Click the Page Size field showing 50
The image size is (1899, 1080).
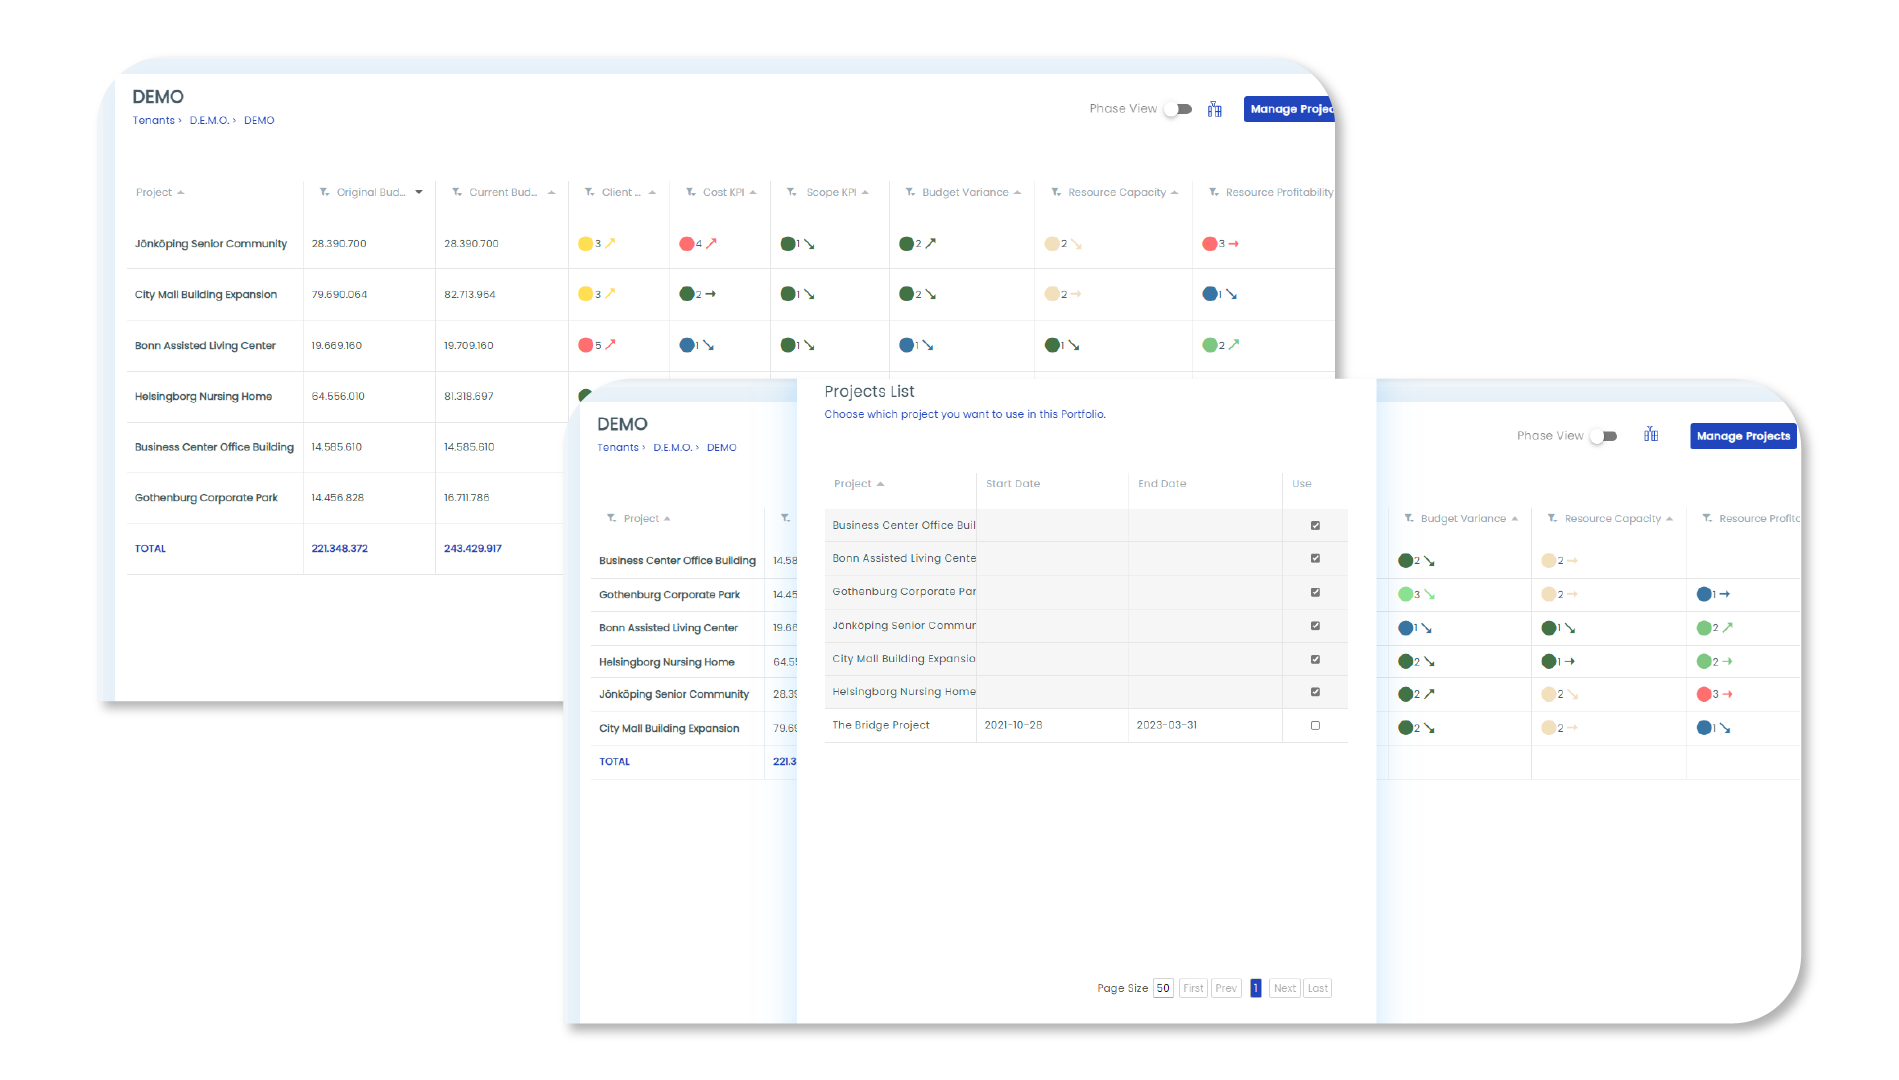[x=1163, y=988]
